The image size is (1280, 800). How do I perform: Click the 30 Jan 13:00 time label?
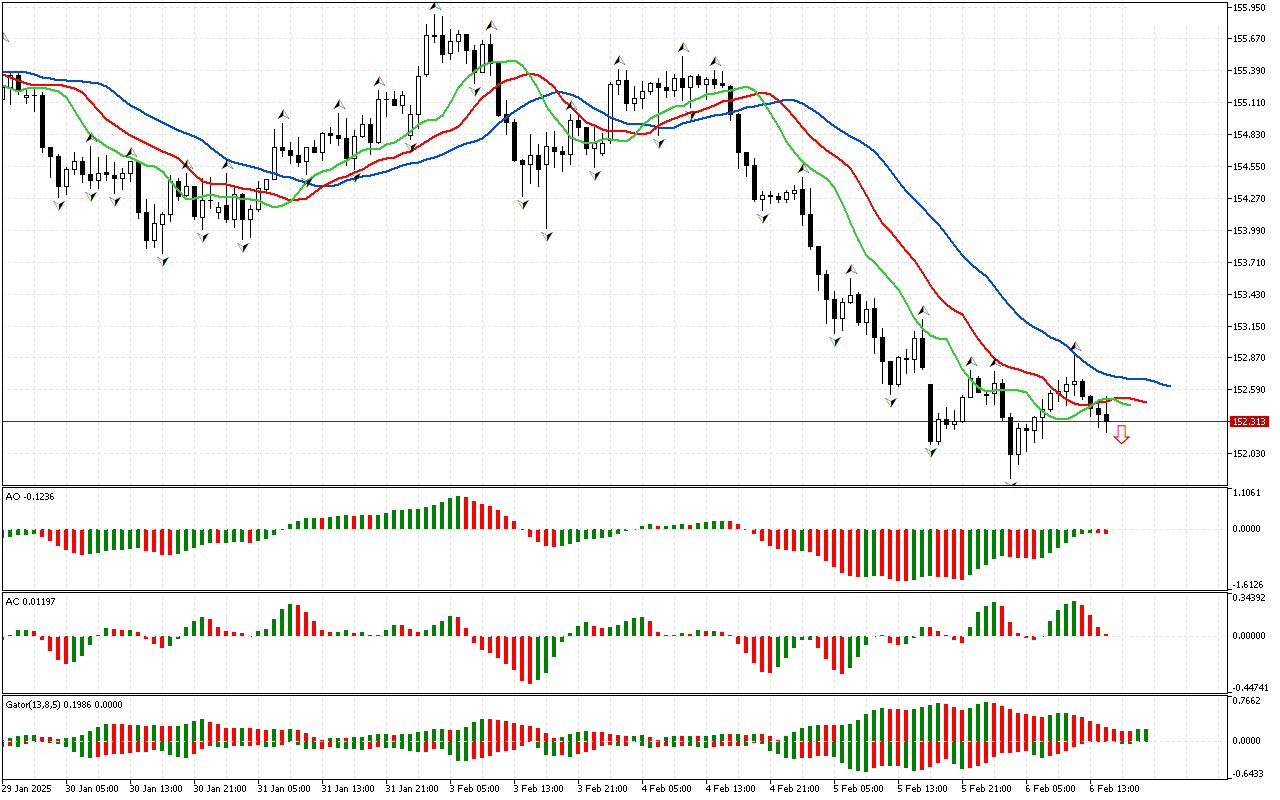(154, 789)
